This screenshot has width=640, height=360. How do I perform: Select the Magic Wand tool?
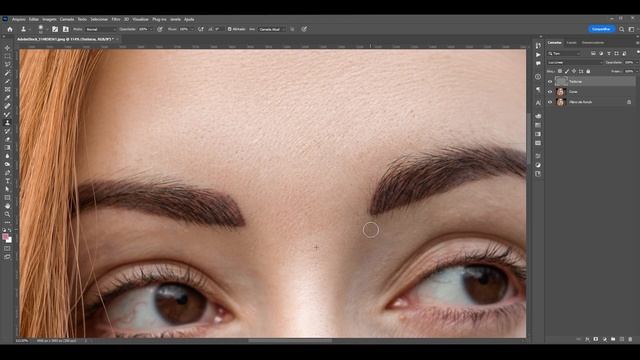tap(7, 73)
